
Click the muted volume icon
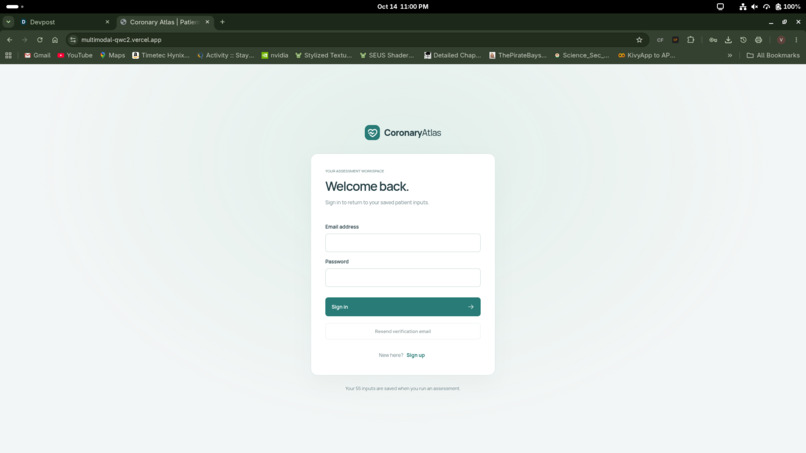(x=754, y=7)
